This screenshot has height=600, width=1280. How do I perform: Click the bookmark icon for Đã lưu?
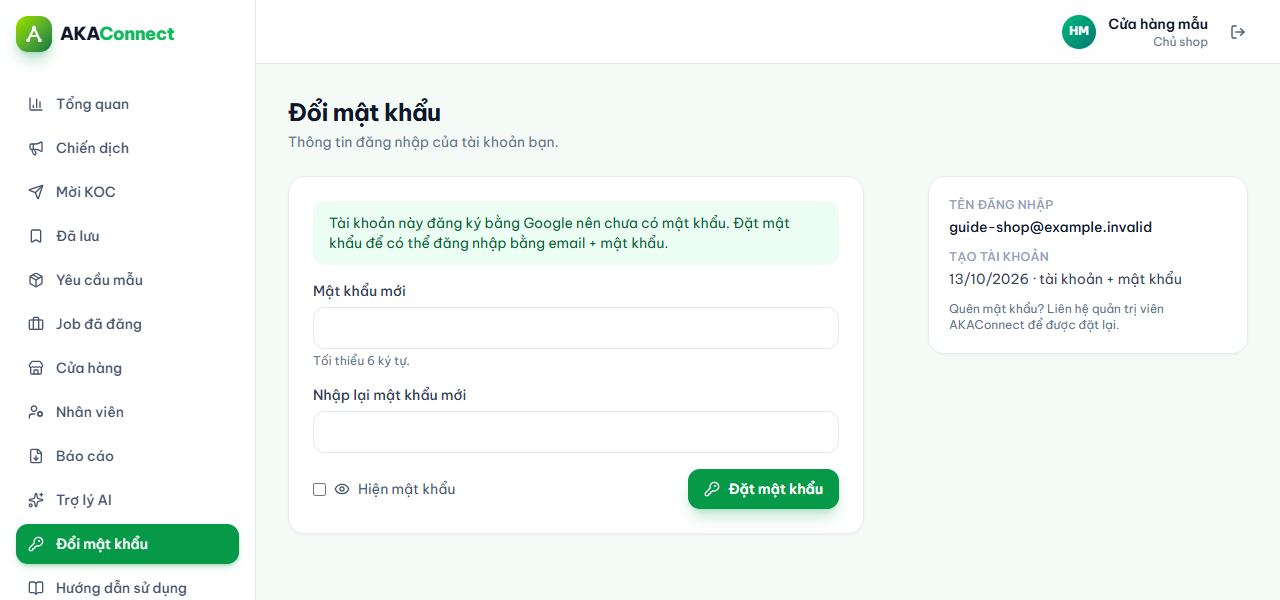[36, 236]
